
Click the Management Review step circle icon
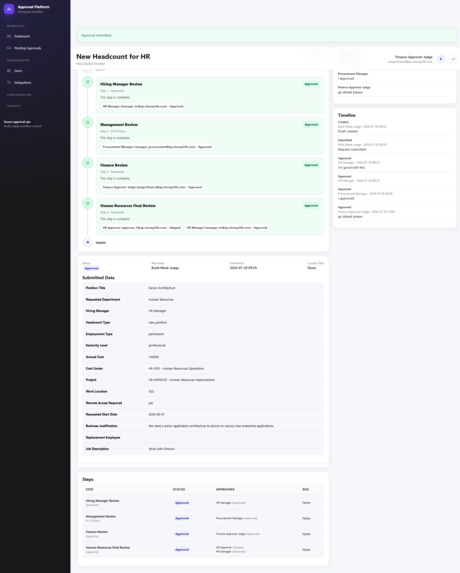tap(87, 122)
